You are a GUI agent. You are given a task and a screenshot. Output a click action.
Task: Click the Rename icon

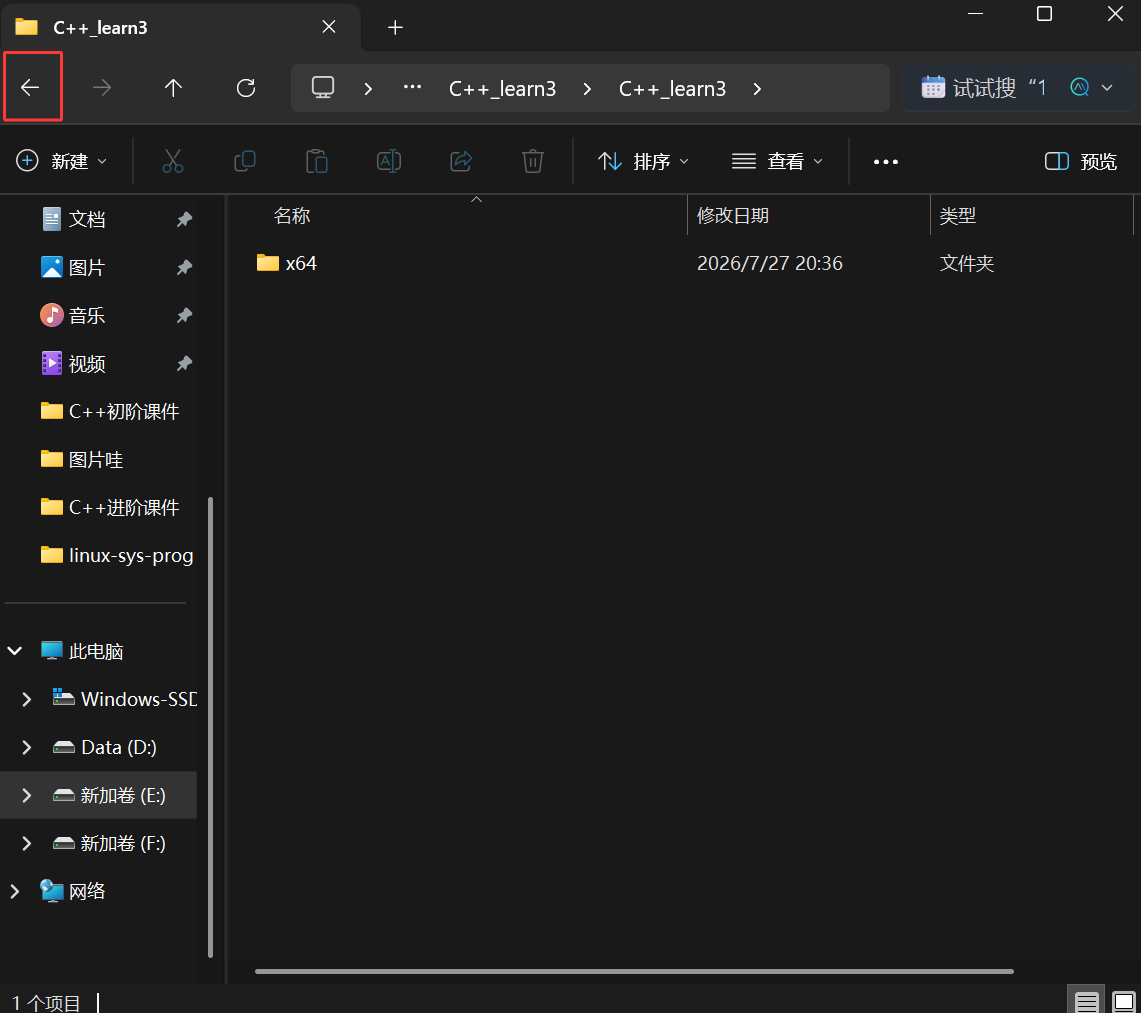pyautogui.click(x=389, y=161)
